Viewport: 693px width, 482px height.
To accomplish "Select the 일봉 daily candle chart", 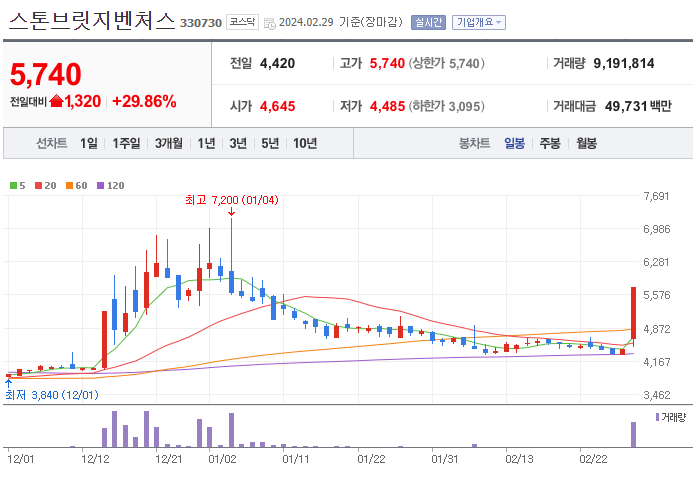I will [x=514, y=143].
